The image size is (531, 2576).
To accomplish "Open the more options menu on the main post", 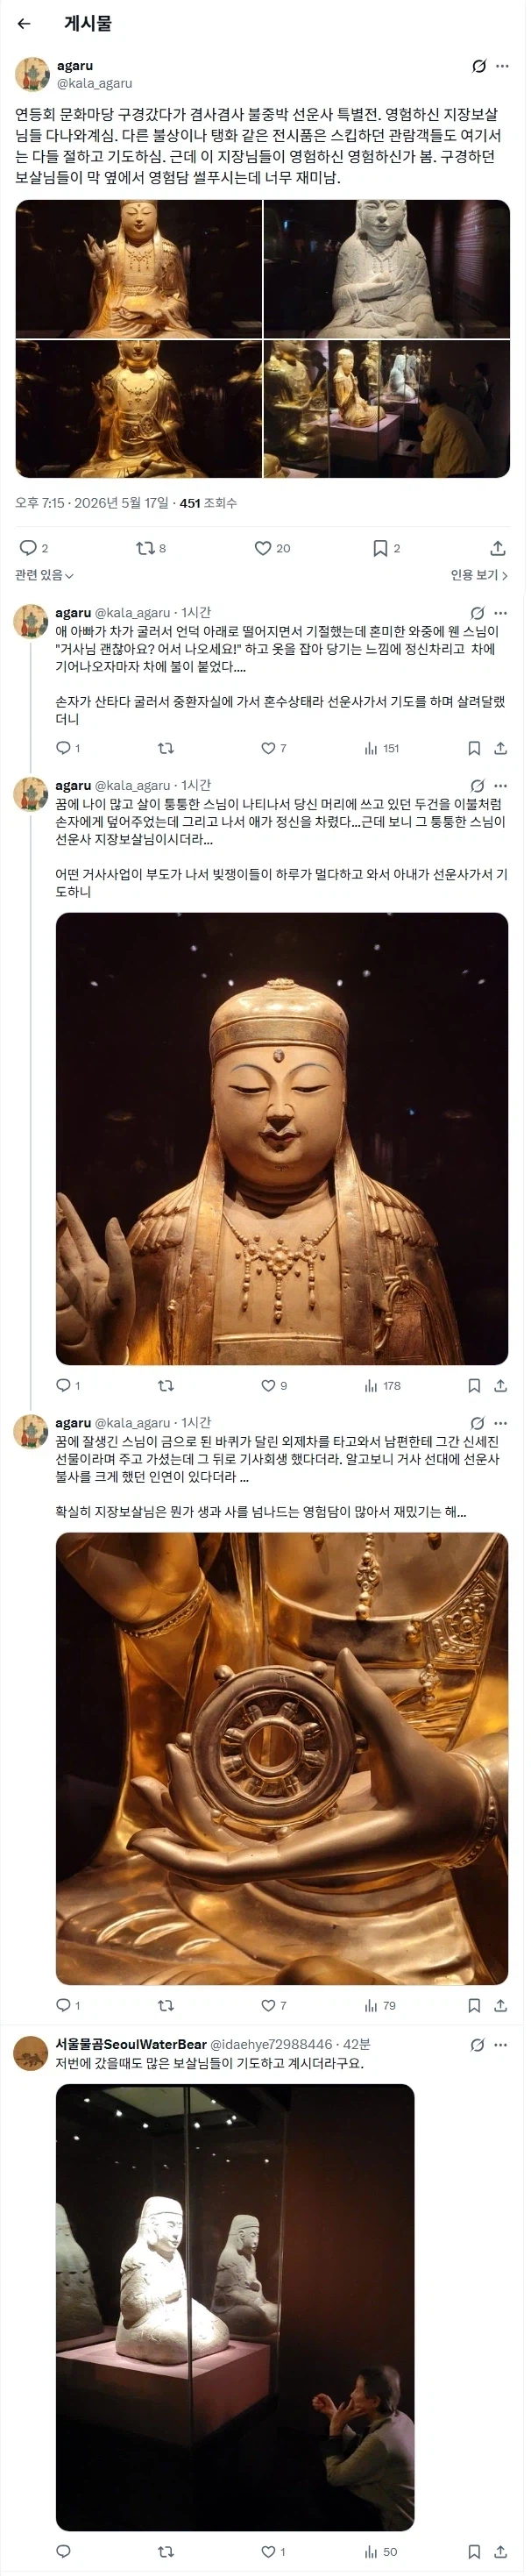I will pos(502,67).
